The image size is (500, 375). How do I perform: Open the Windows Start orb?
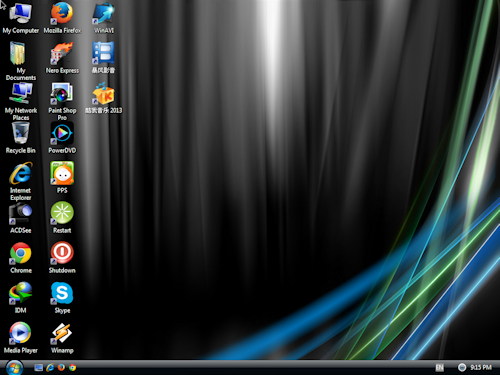click(x=15, y=367)
